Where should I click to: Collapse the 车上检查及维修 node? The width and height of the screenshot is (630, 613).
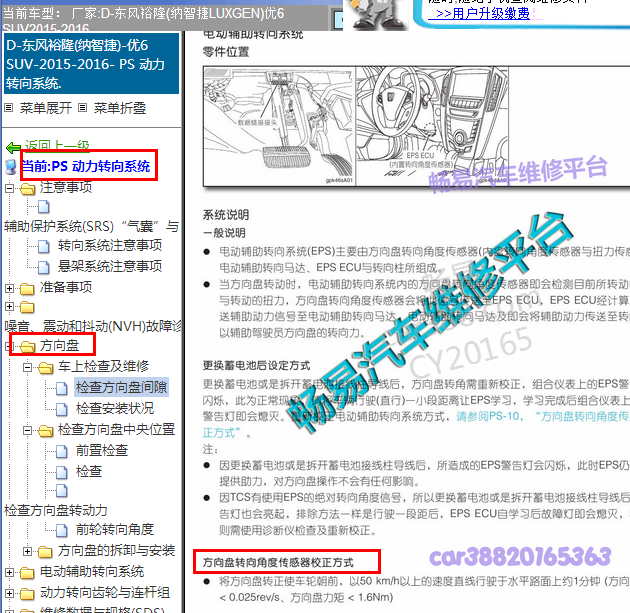click(x=27, y=367)
